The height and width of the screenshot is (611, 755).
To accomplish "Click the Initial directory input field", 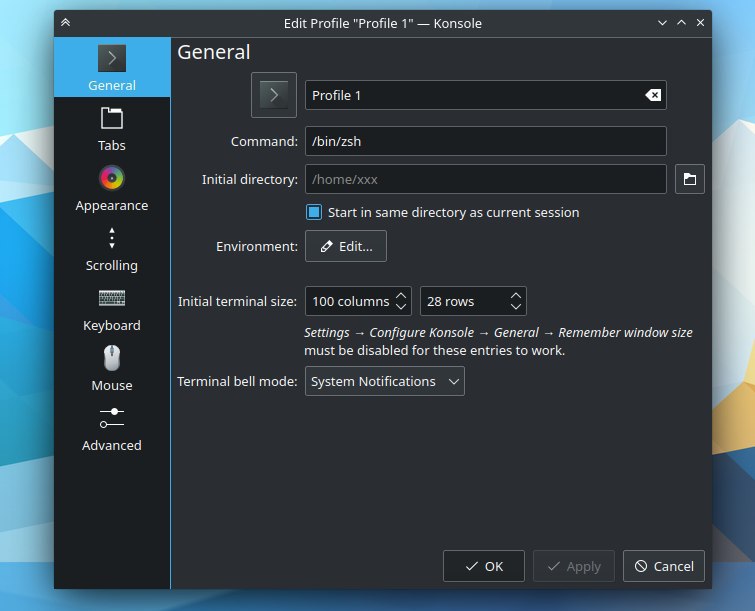I will point(486,179).
